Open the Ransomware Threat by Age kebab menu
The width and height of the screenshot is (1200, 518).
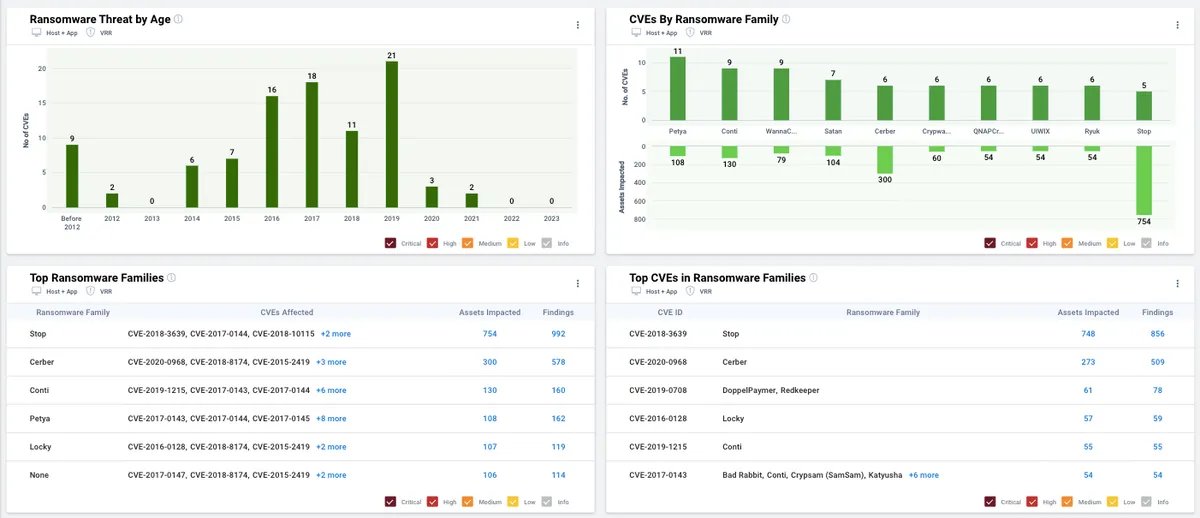pos(577,26)
